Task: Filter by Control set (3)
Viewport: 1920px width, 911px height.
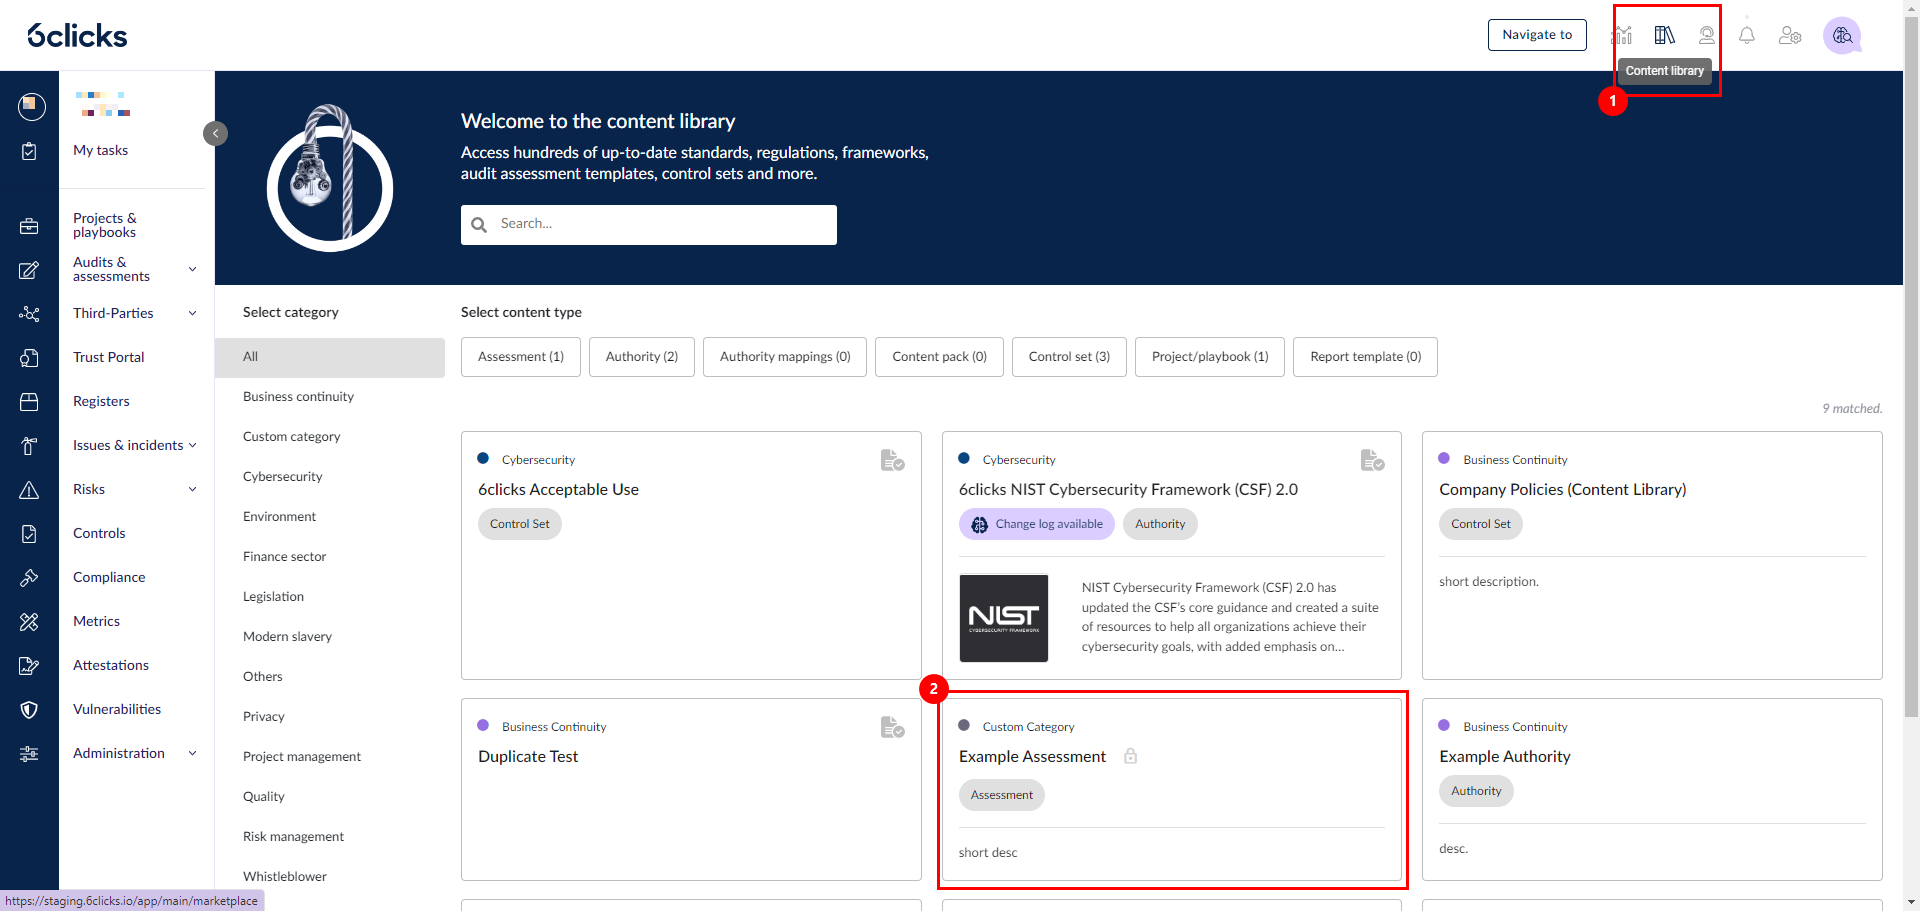Action: (x=1069, y=357)
